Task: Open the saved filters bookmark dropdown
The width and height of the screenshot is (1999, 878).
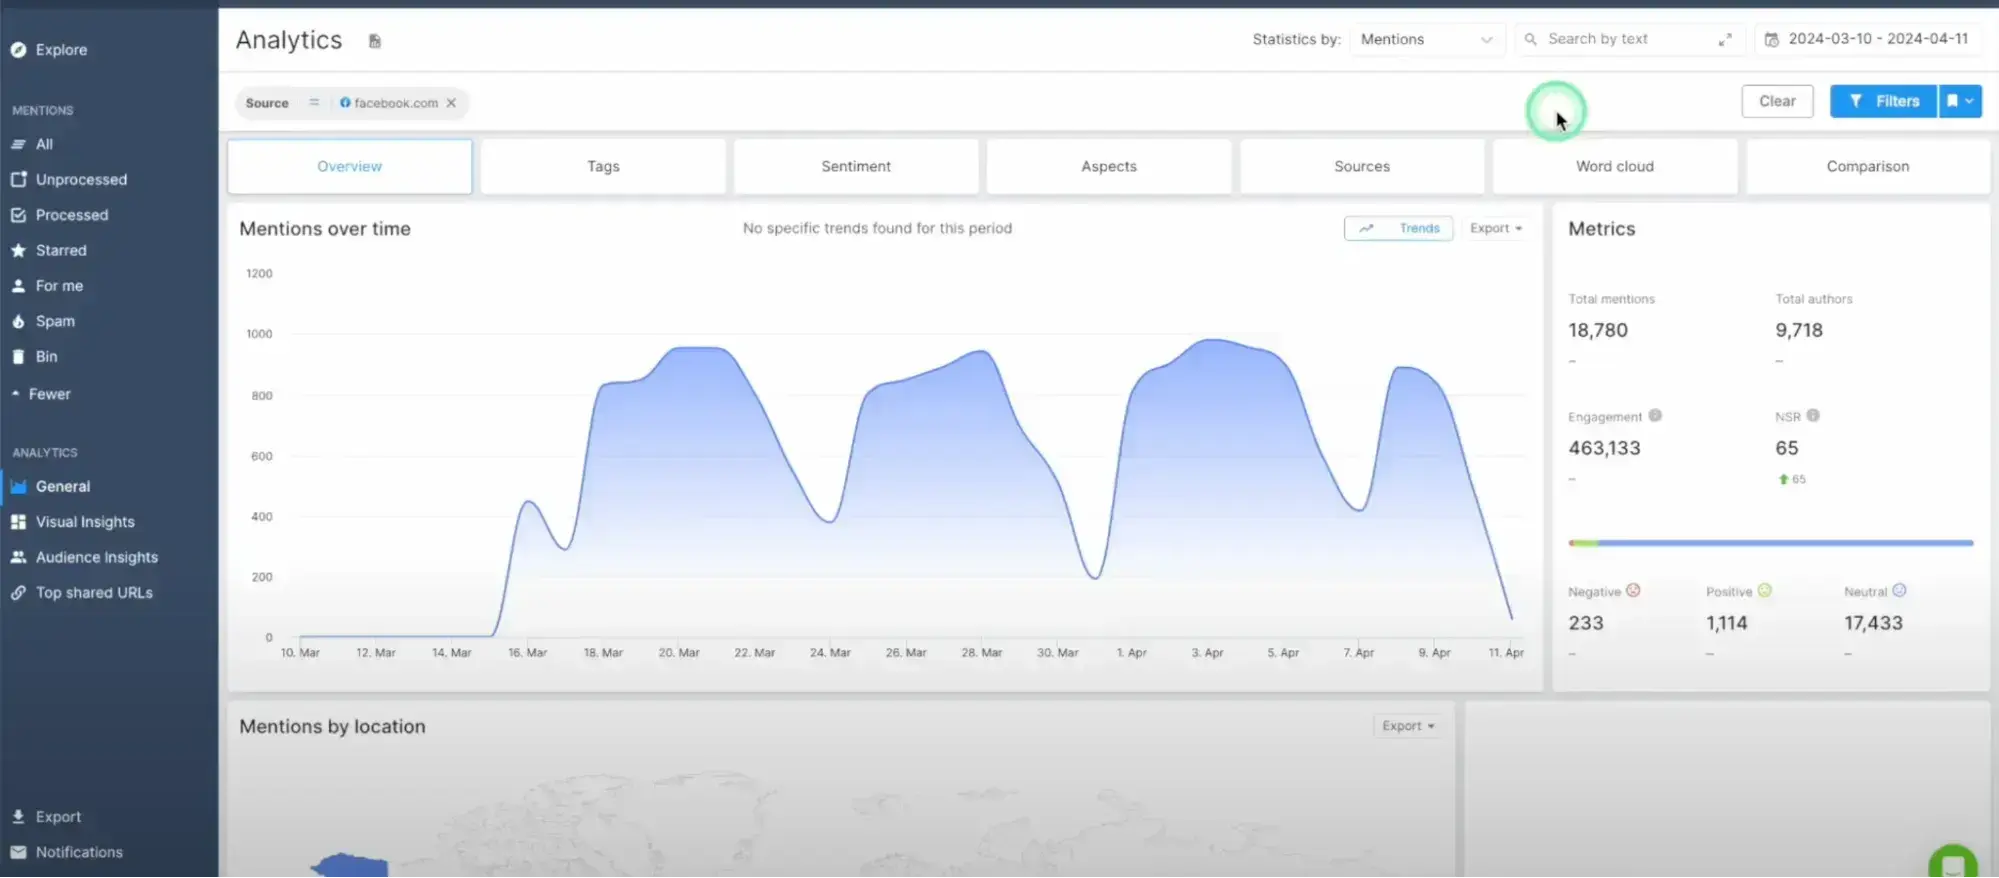Action: [1960, 101]
